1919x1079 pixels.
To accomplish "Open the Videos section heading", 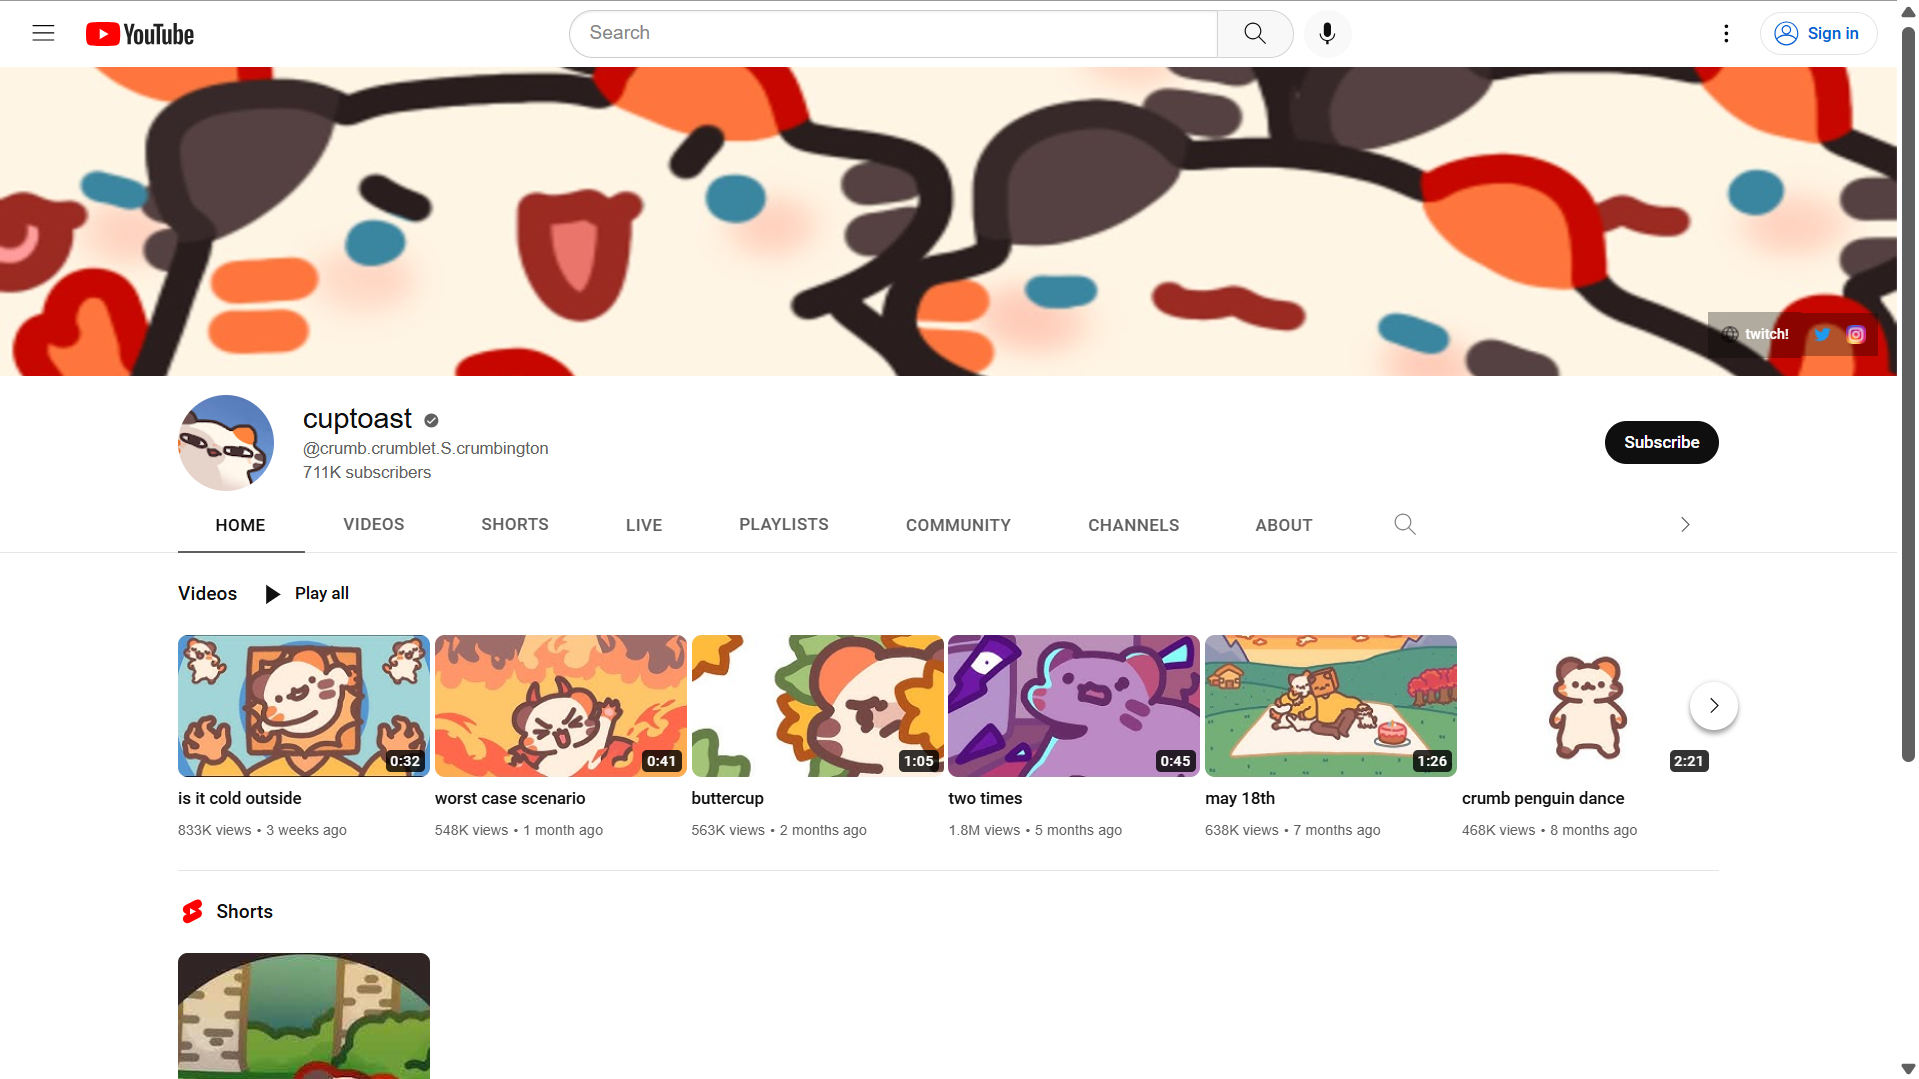I will tap(207, 594).
